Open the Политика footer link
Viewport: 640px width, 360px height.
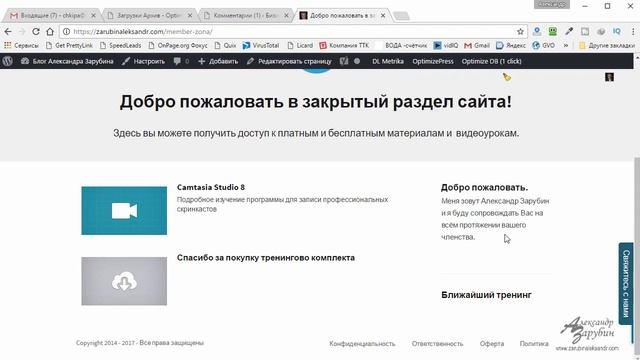534,344
